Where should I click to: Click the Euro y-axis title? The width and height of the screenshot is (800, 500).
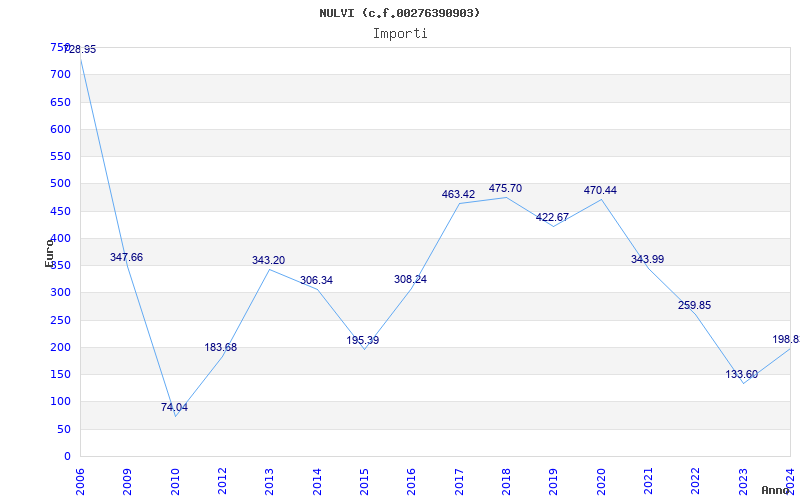49,252
